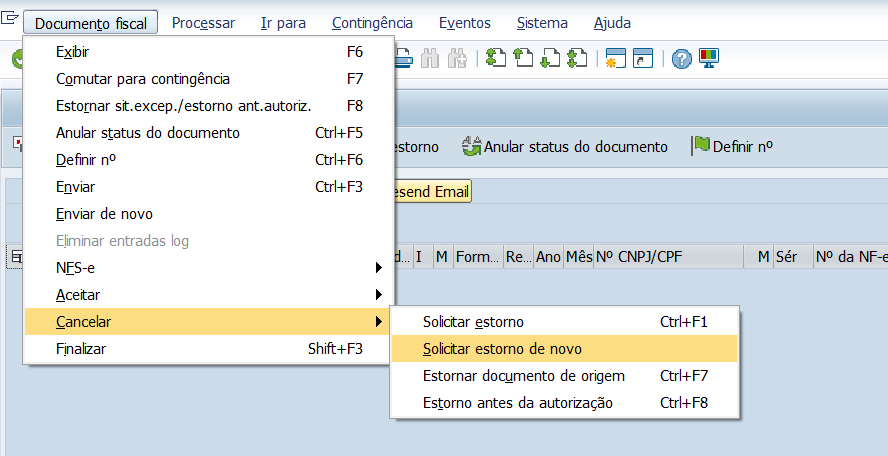Viewport: 888px width, 456px height.
Task: Choose Anular status do documento menu entry
Action: point(208,133)
